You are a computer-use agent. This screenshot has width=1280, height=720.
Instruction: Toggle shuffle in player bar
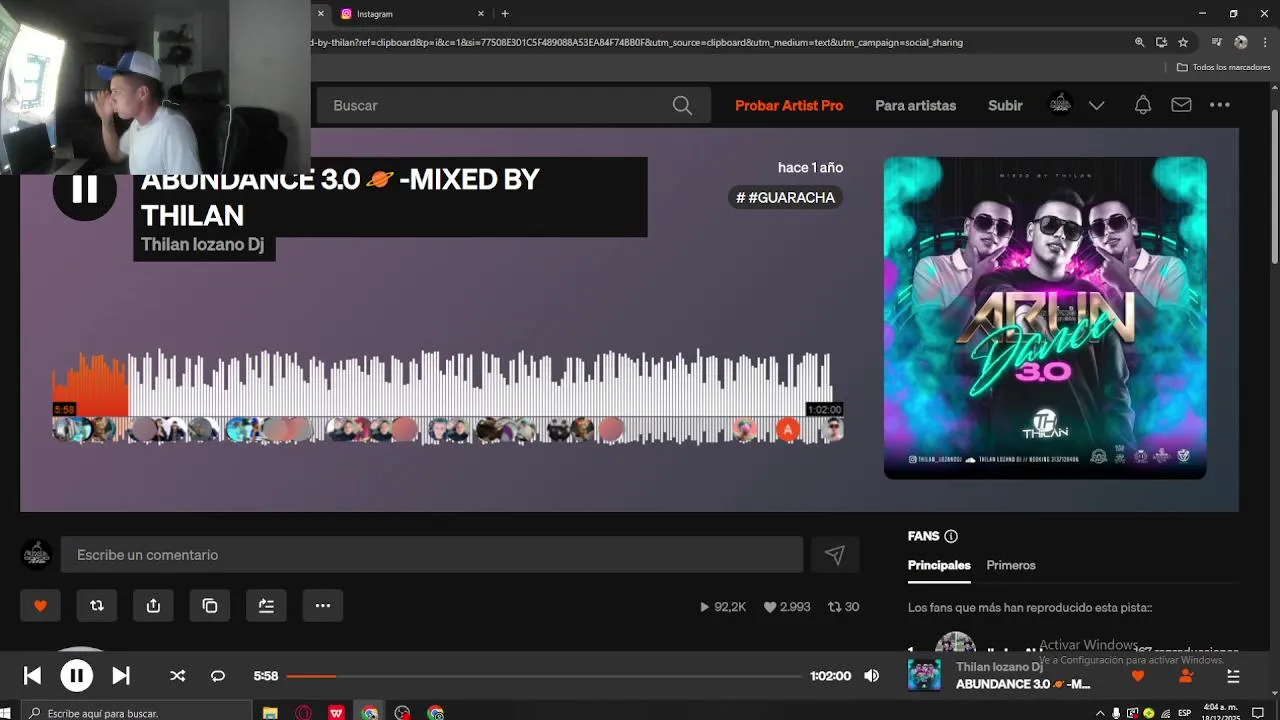177,676
